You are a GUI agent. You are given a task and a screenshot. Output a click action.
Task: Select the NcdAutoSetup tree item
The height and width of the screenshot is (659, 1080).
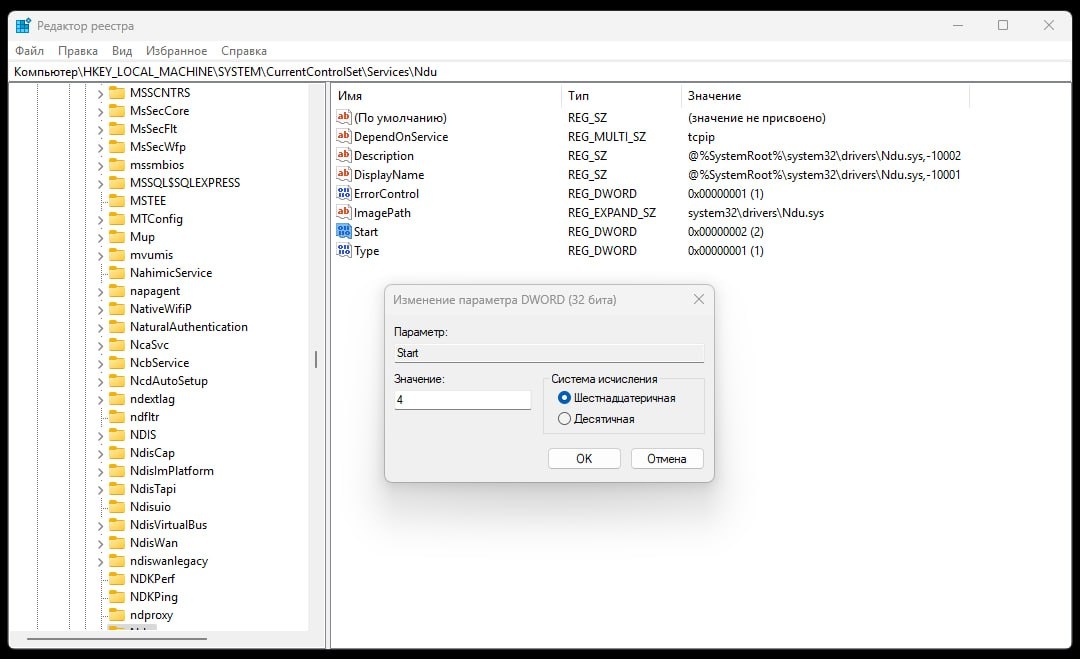(x=169, y=381)
